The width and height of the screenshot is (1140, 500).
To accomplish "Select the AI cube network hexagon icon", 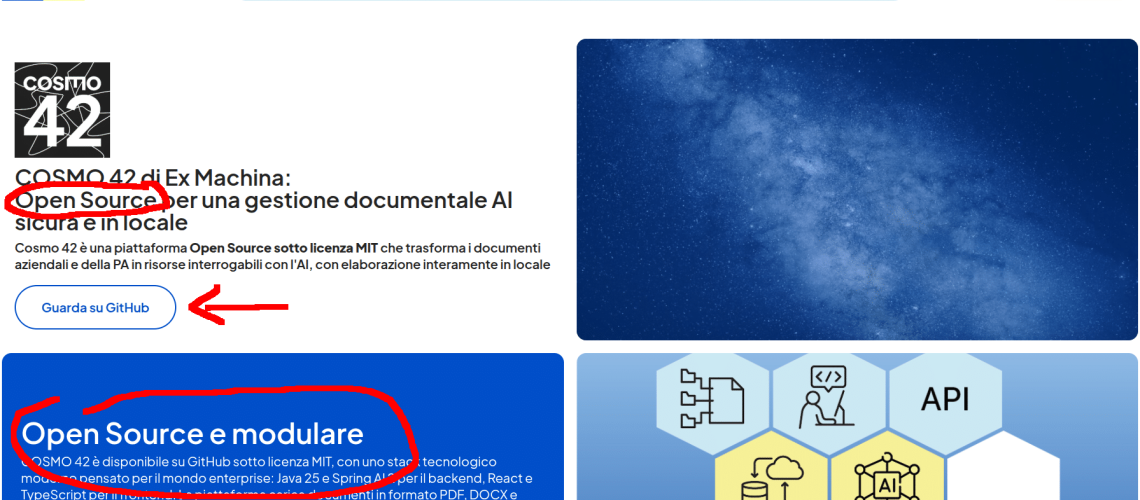I will pyautogui.click(x=887, y=475).
